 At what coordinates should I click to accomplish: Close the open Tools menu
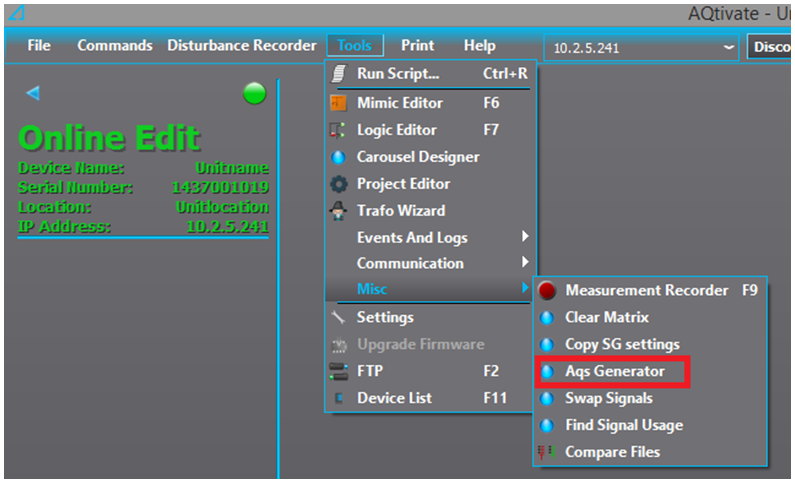(x=355, y=46)
